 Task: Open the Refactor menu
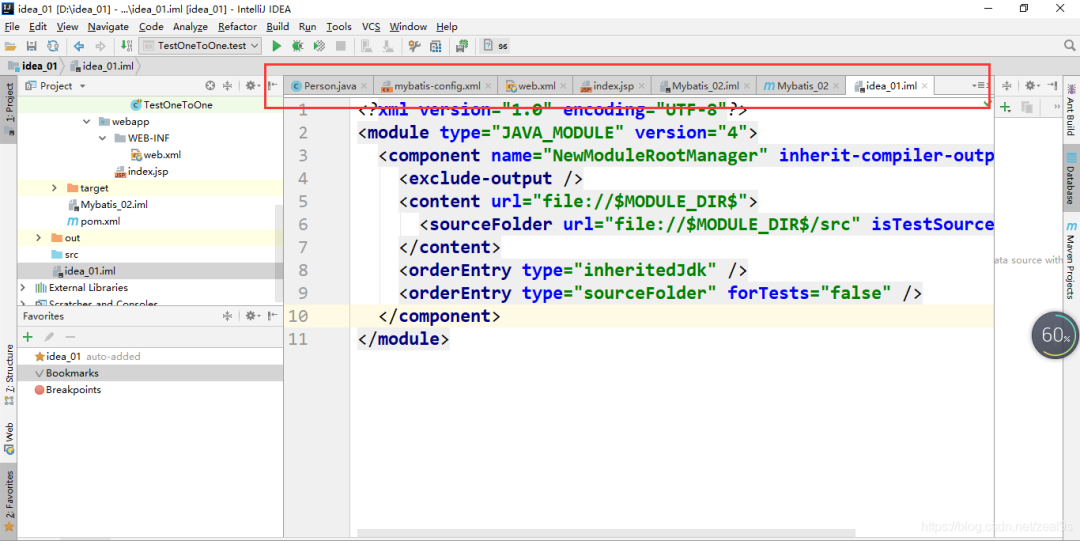(237, 27)
